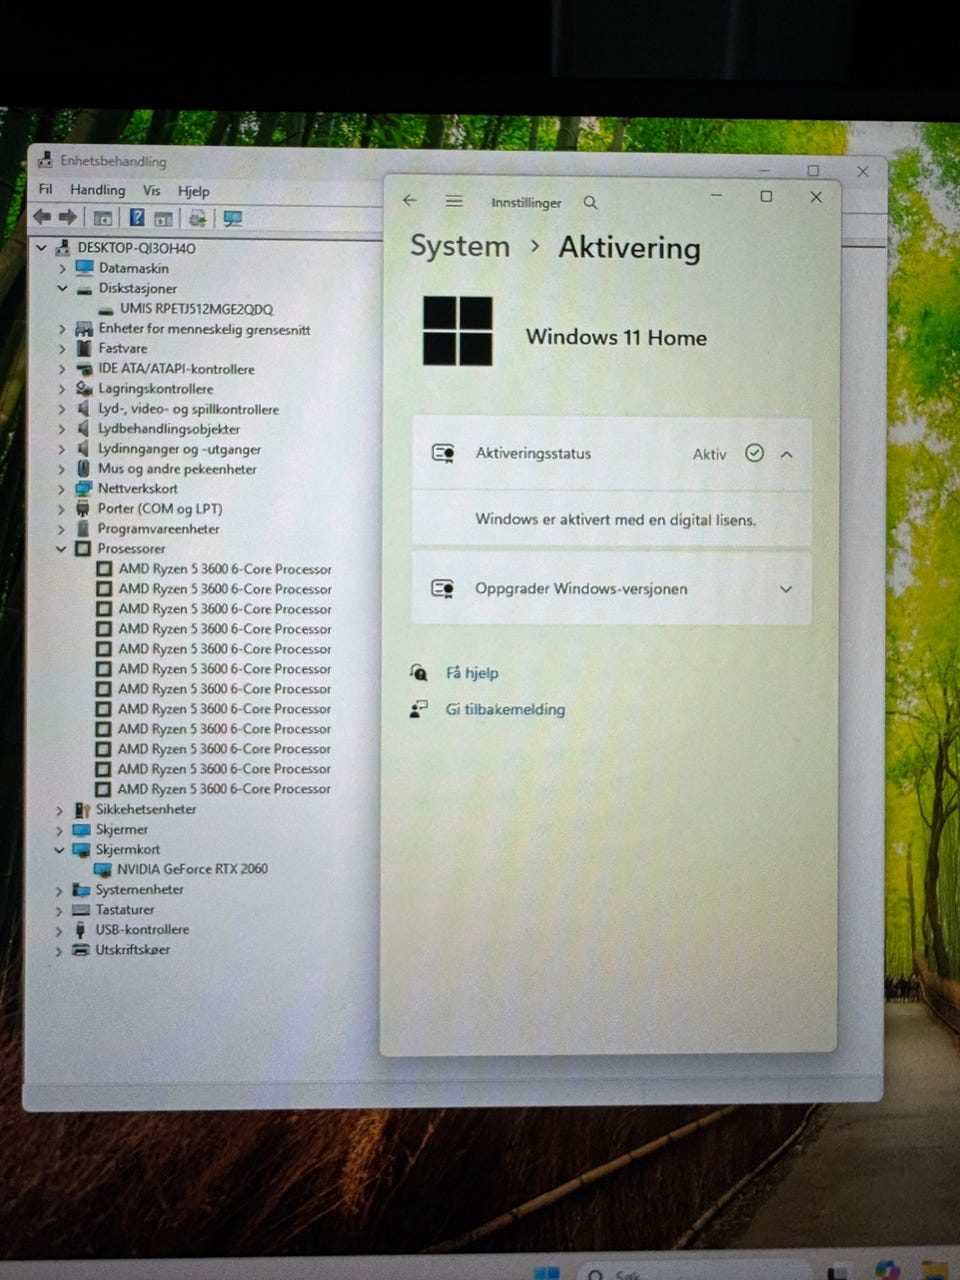Viewport: 960px width, 1280px height.
Task: Click the Gi tilbakemelding link
Action: [505, 709]
